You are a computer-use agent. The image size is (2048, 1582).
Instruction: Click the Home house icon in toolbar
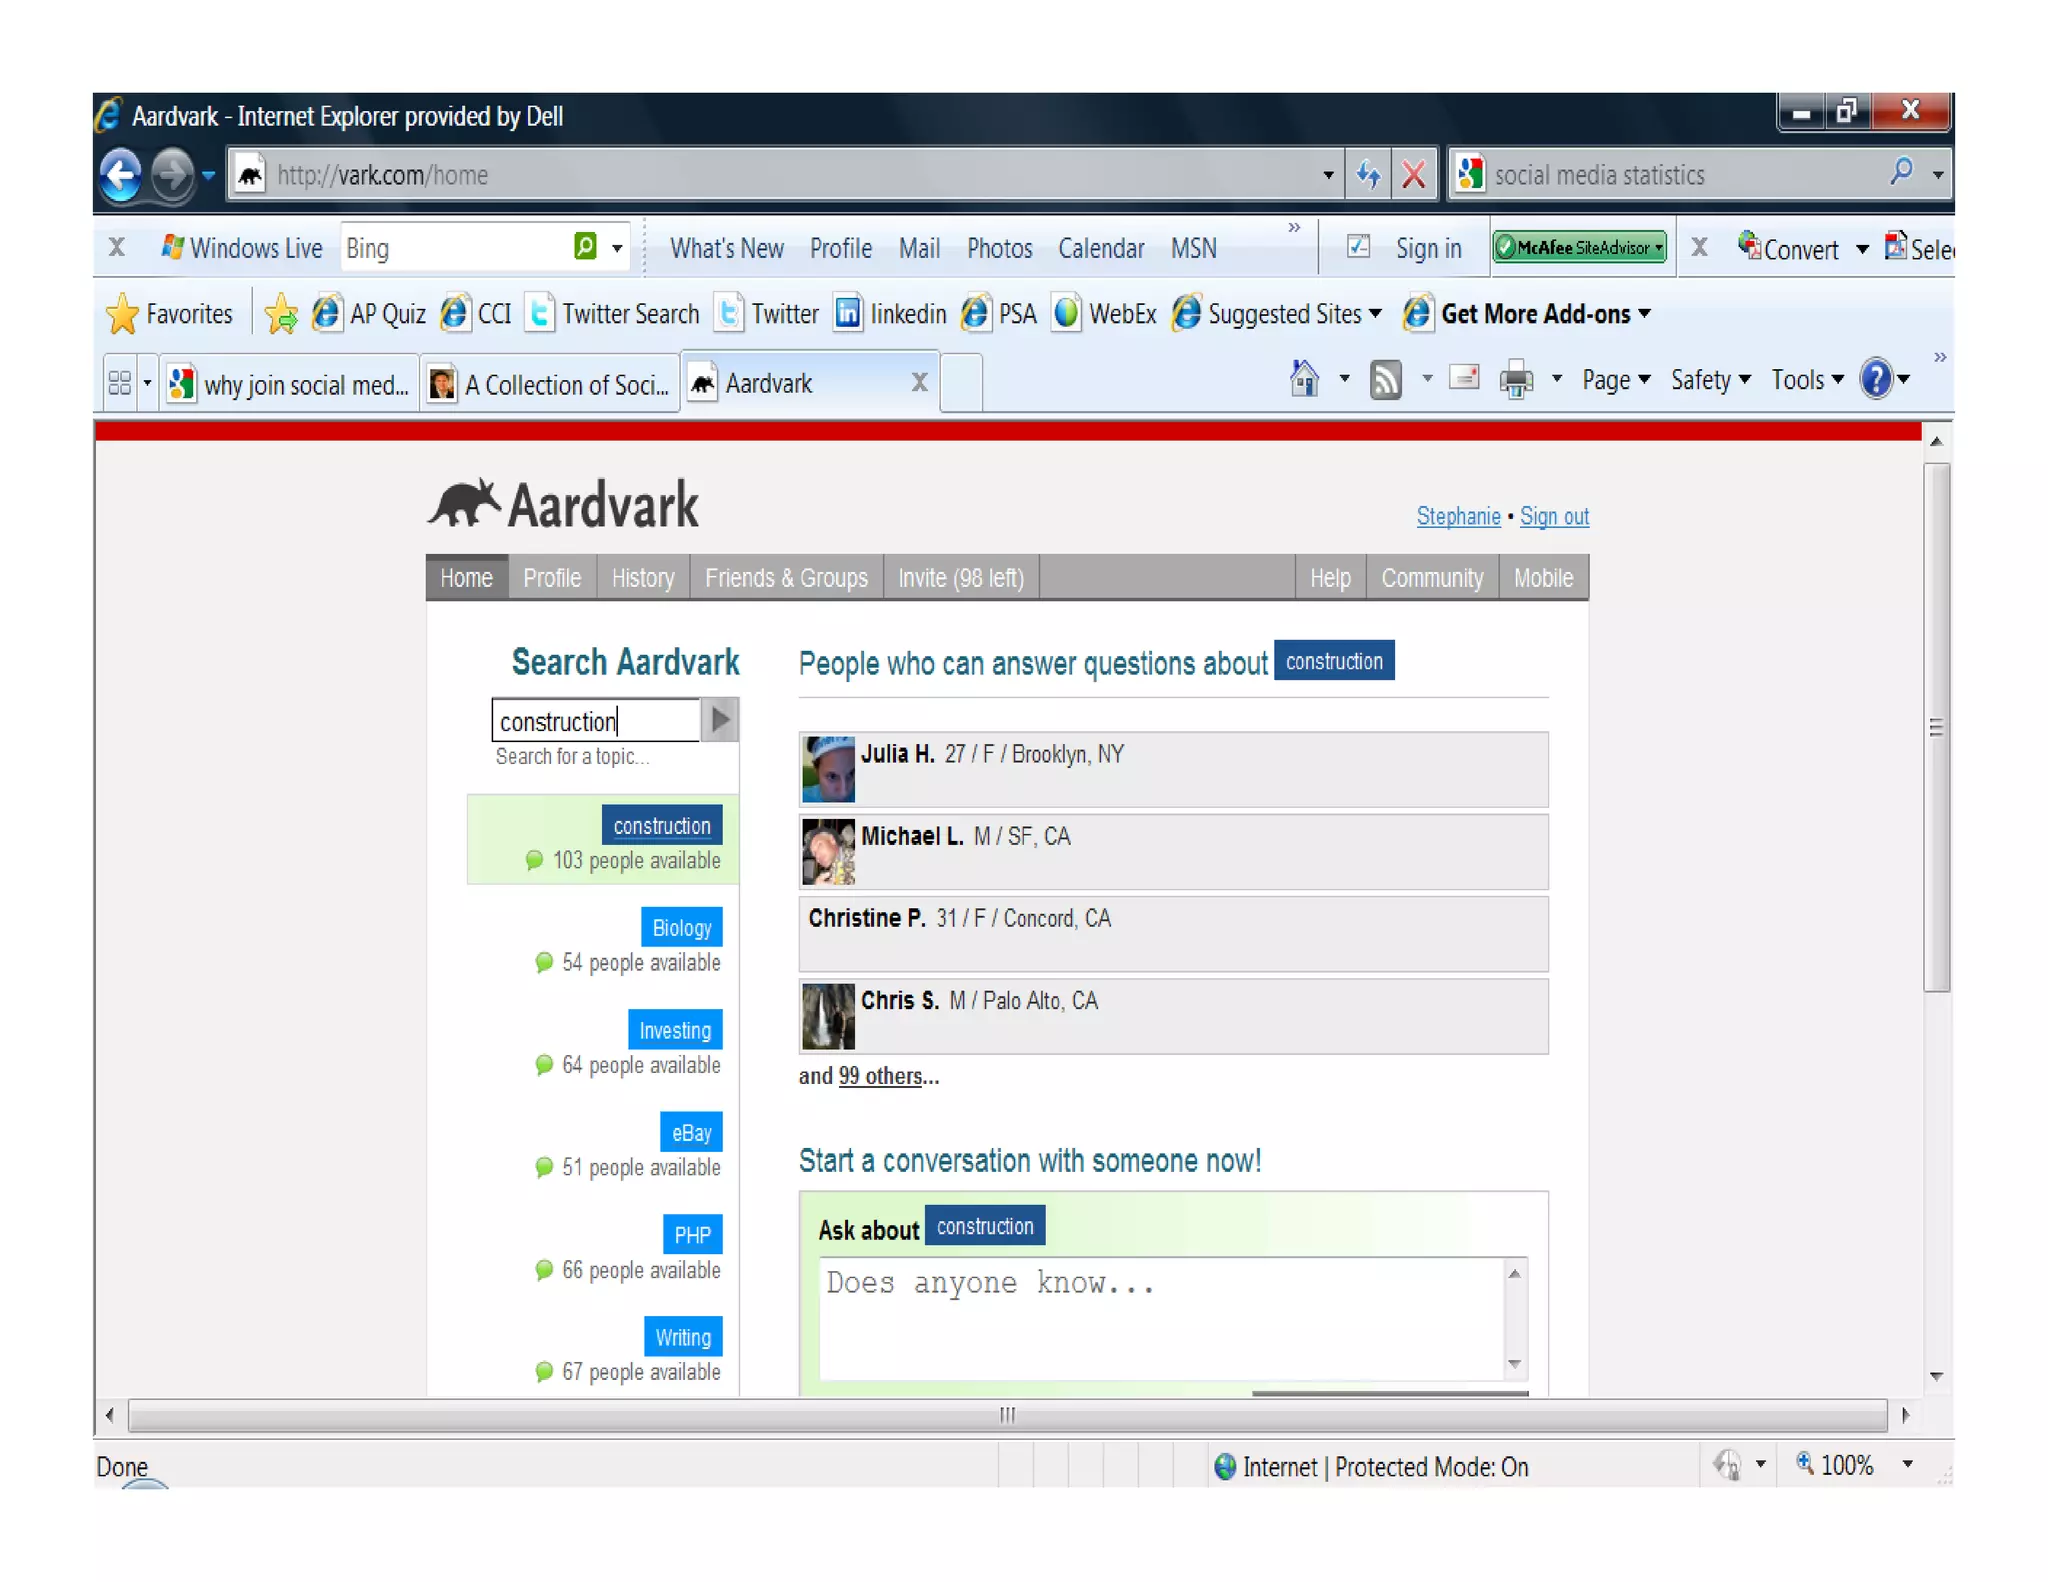pyautogui.click(x=1304, y=379)
